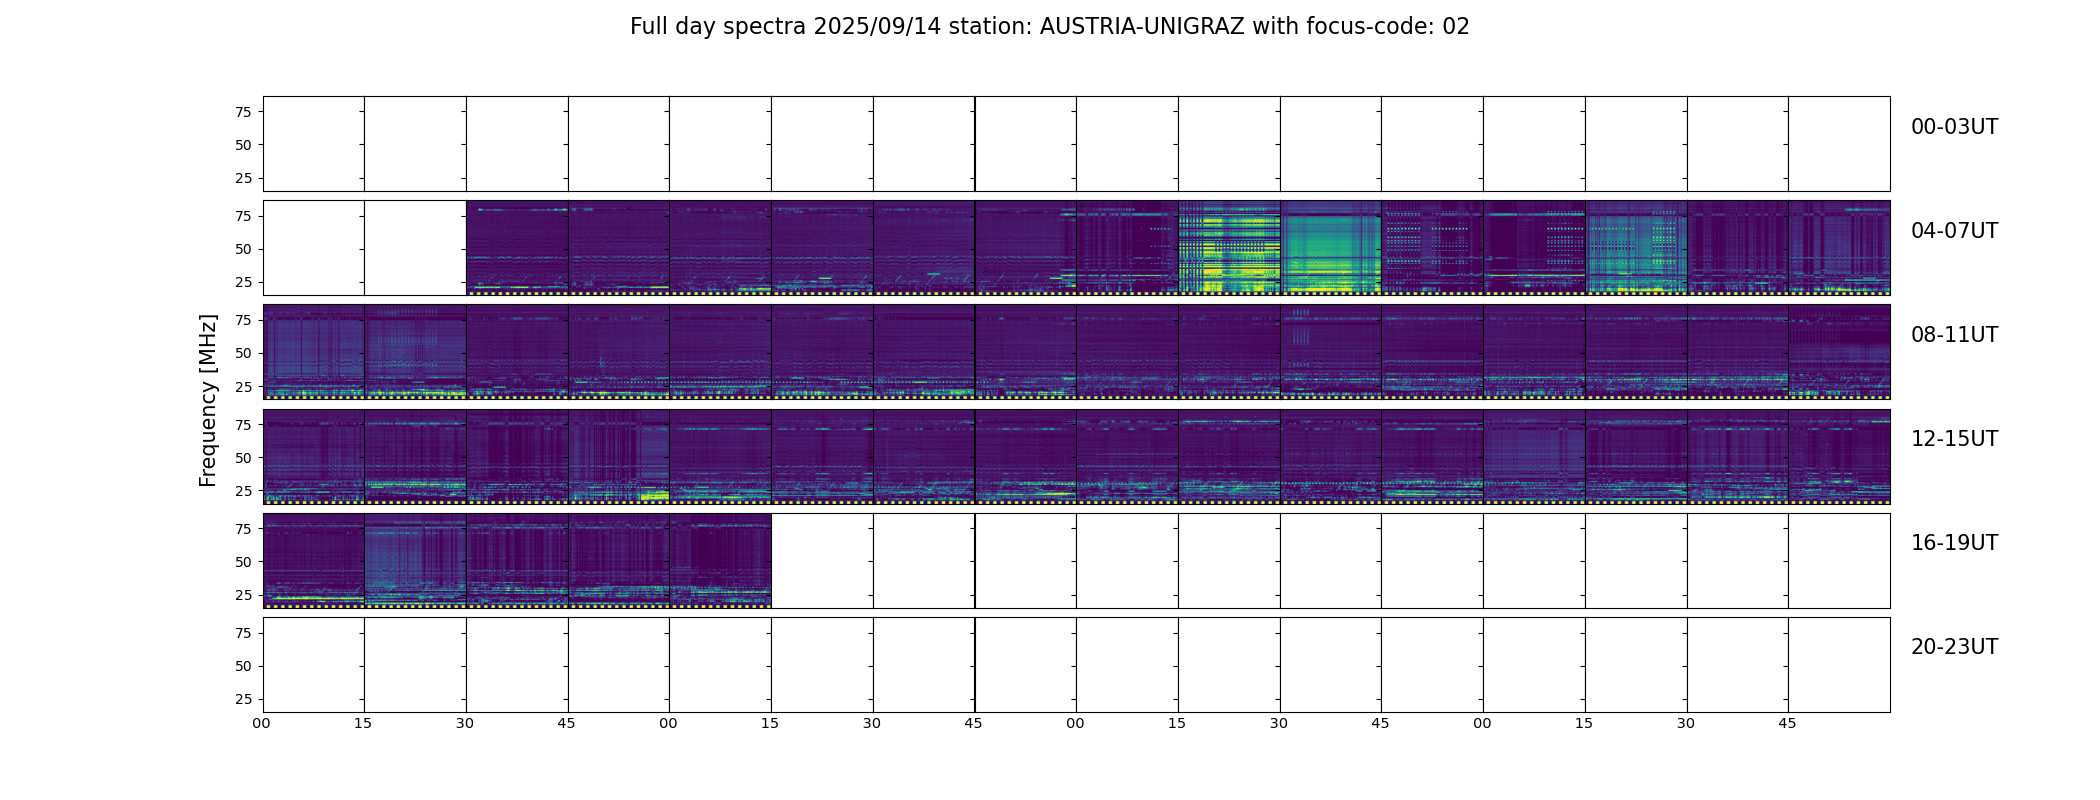This screenshot has height=800, width=2100.
Task: Click the empty 04:00 panel in 04-07UT row
Action: (313, 248)
